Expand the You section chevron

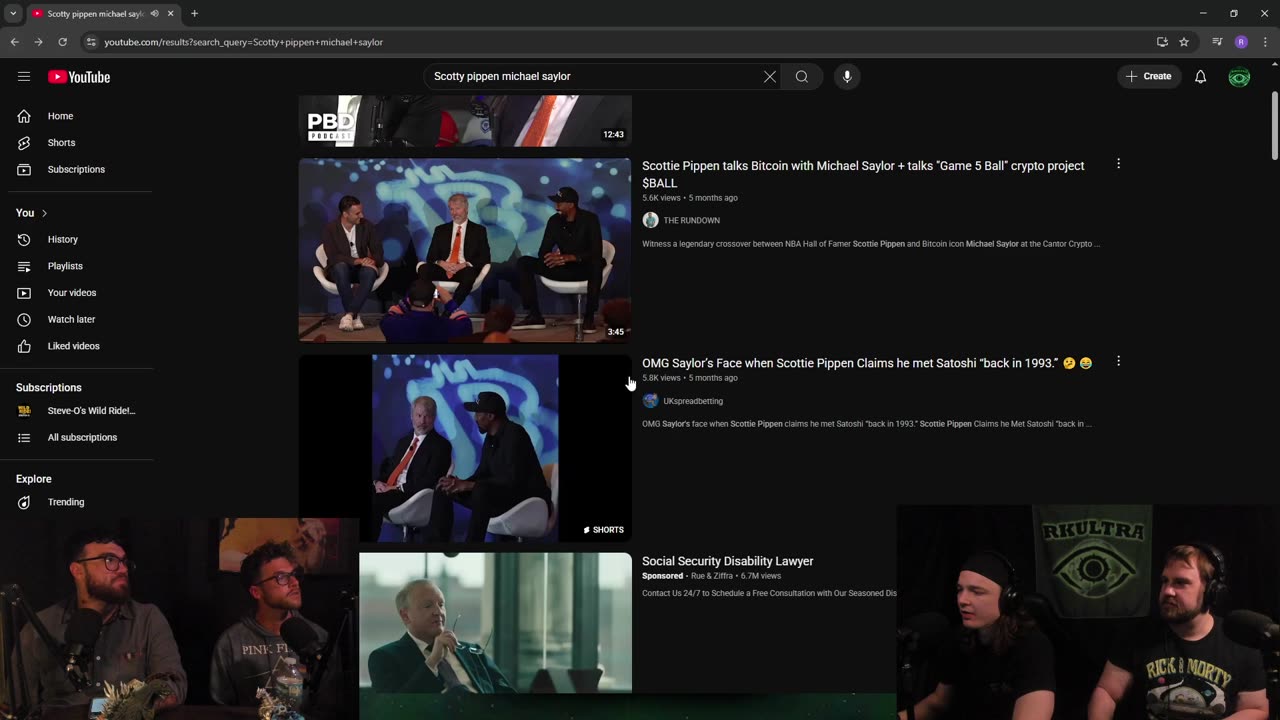44,213
